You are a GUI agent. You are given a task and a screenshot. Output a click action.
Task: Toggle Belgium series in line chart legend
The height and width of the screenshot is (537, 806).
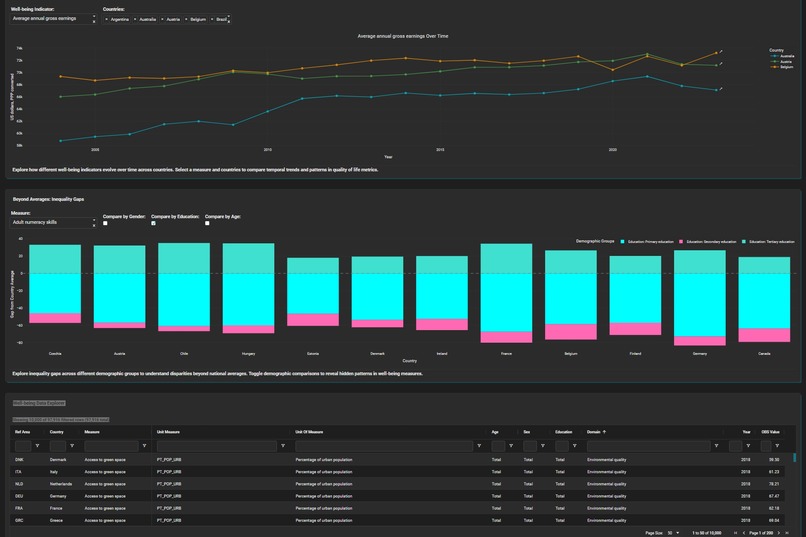click(x=782, y=67)
